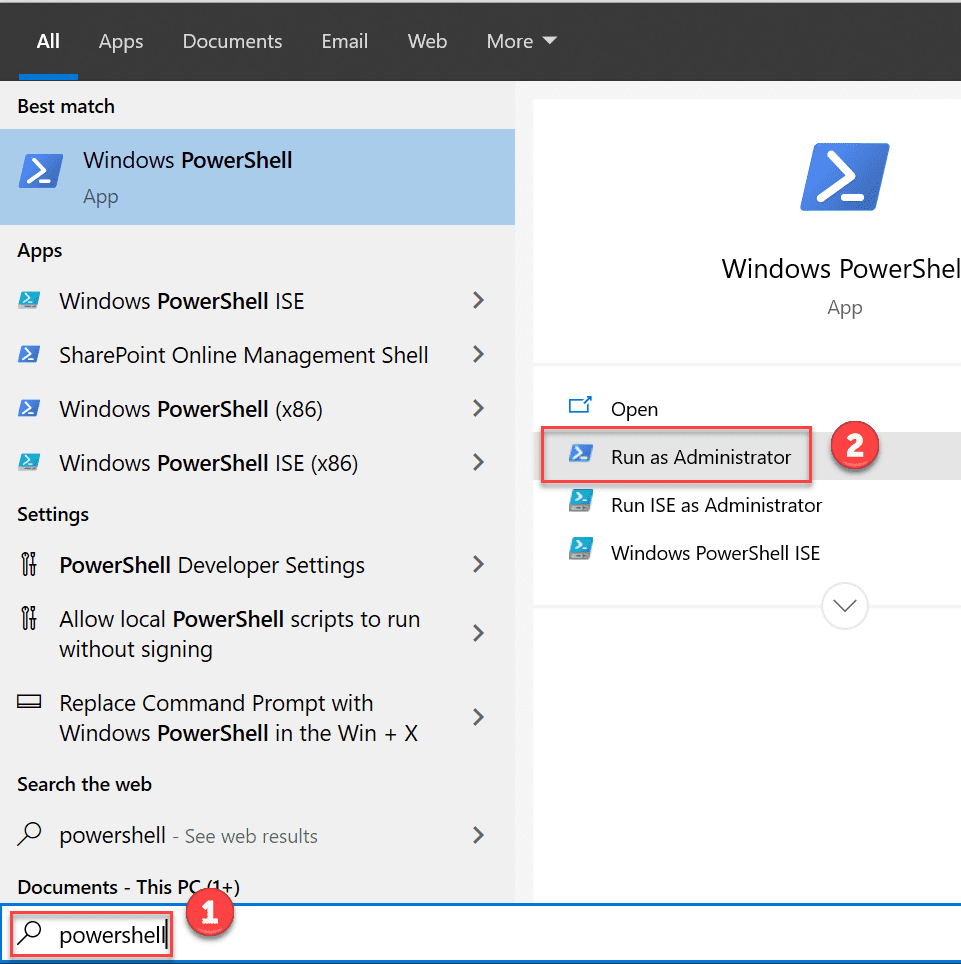Click the PowerShell Developer Settings icon
The image size is (961, 964).
(28, 564)
